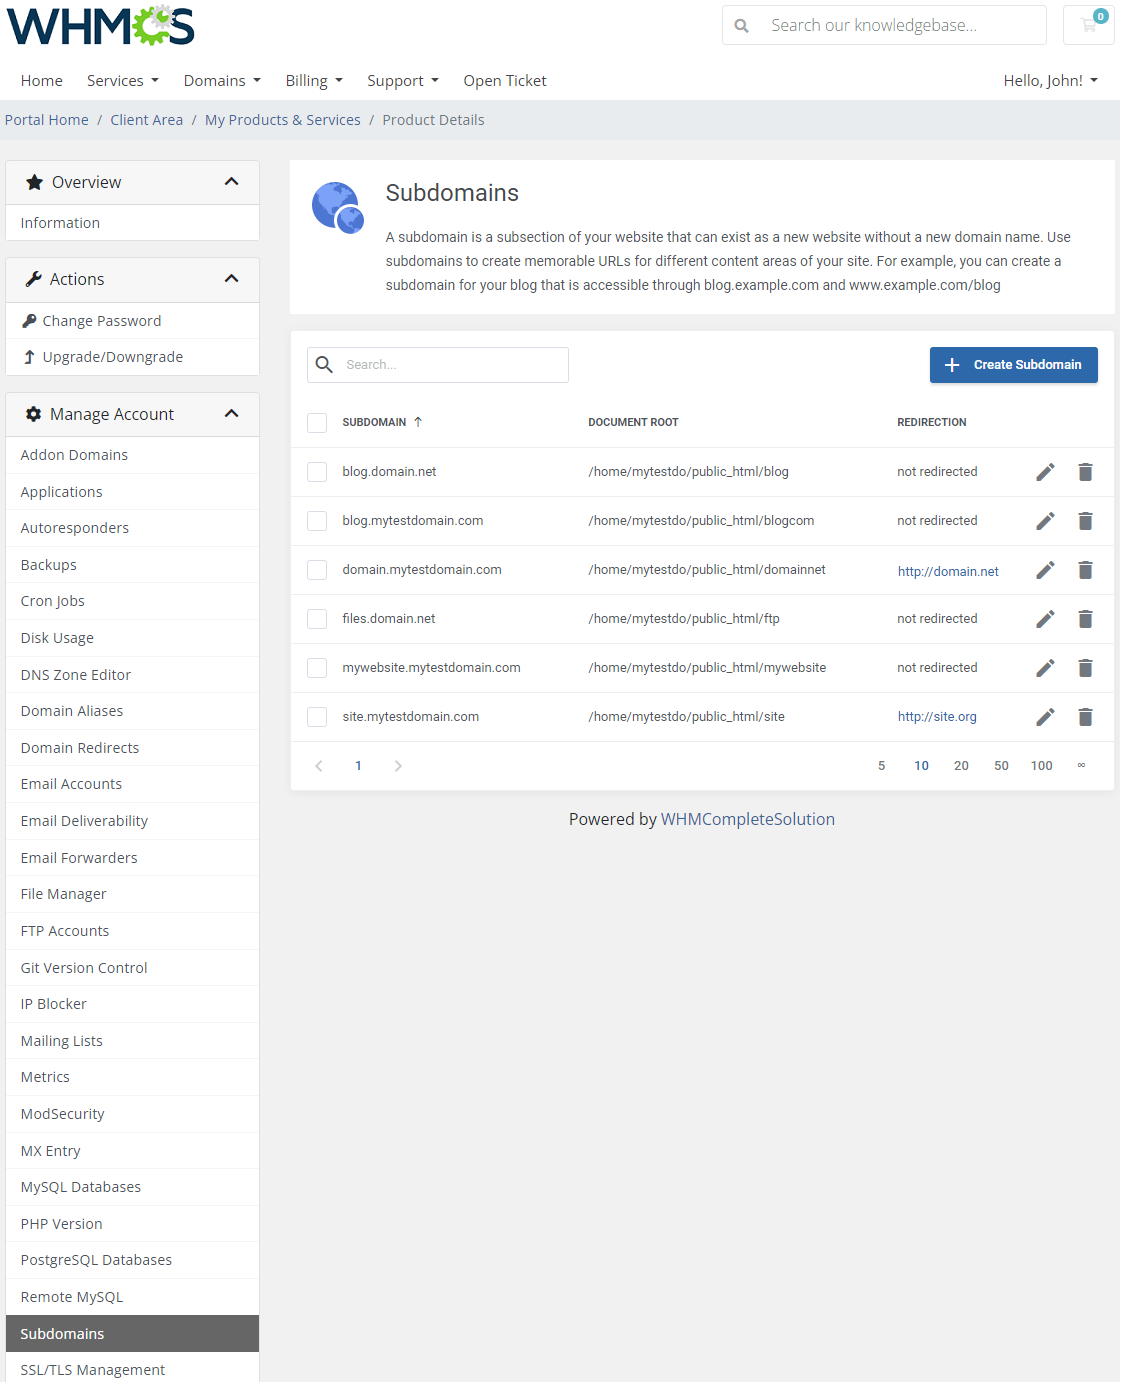Screen dimensions: 1121x1382
Task: Tick the files.domain.net row checkbox
Action: pos(317,619)
